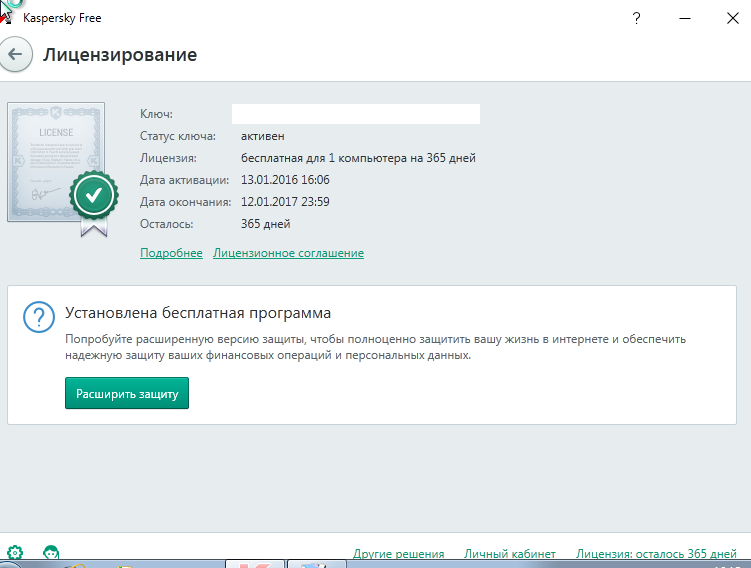751x568 pixels.
Task: Click the Лицензирование page heading
Action: pyautogui.click(x=120, y=55)
